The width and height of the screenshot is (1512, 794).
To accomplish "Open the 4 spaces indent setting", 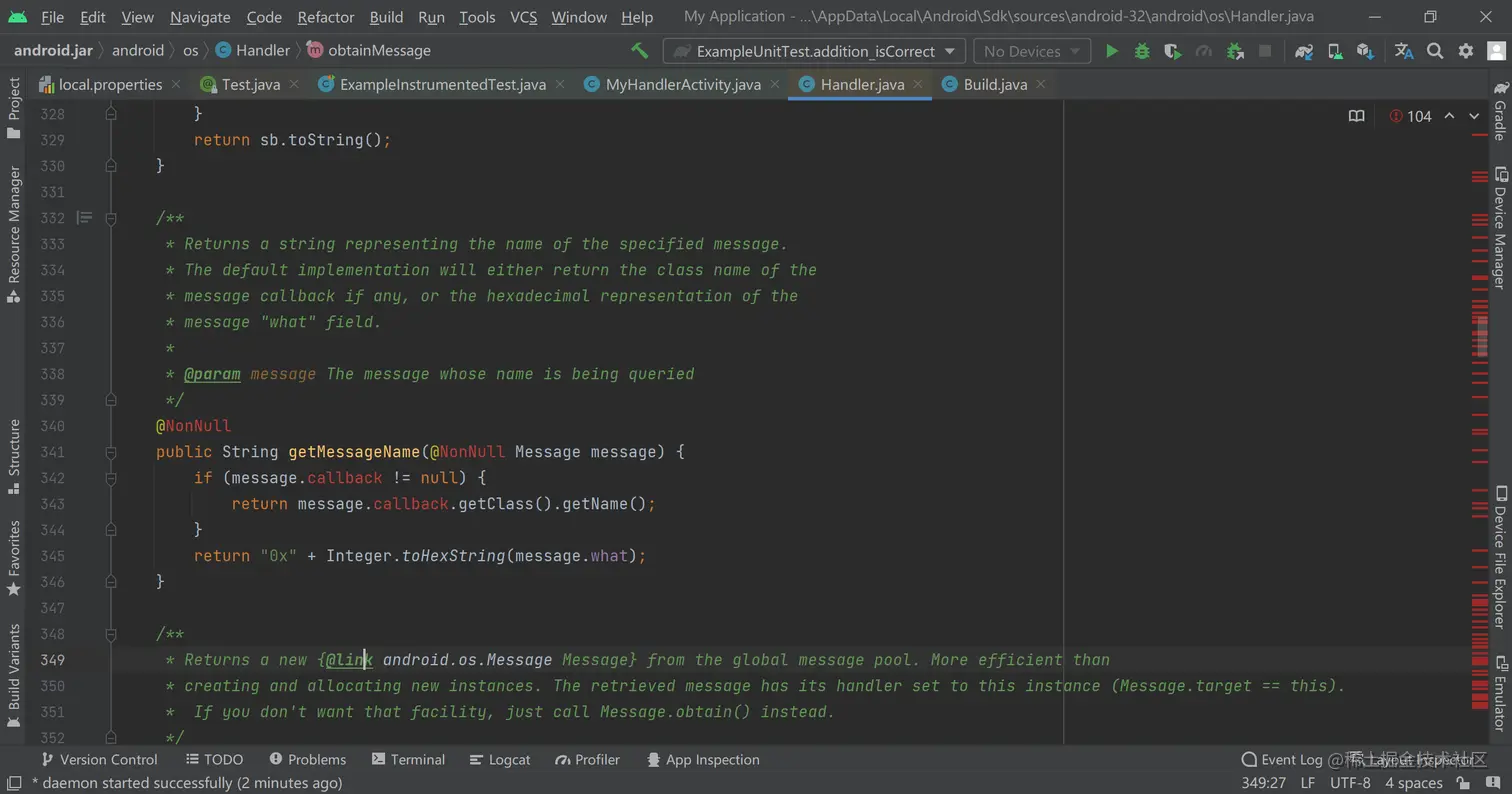I will [x=1414, y=783].
